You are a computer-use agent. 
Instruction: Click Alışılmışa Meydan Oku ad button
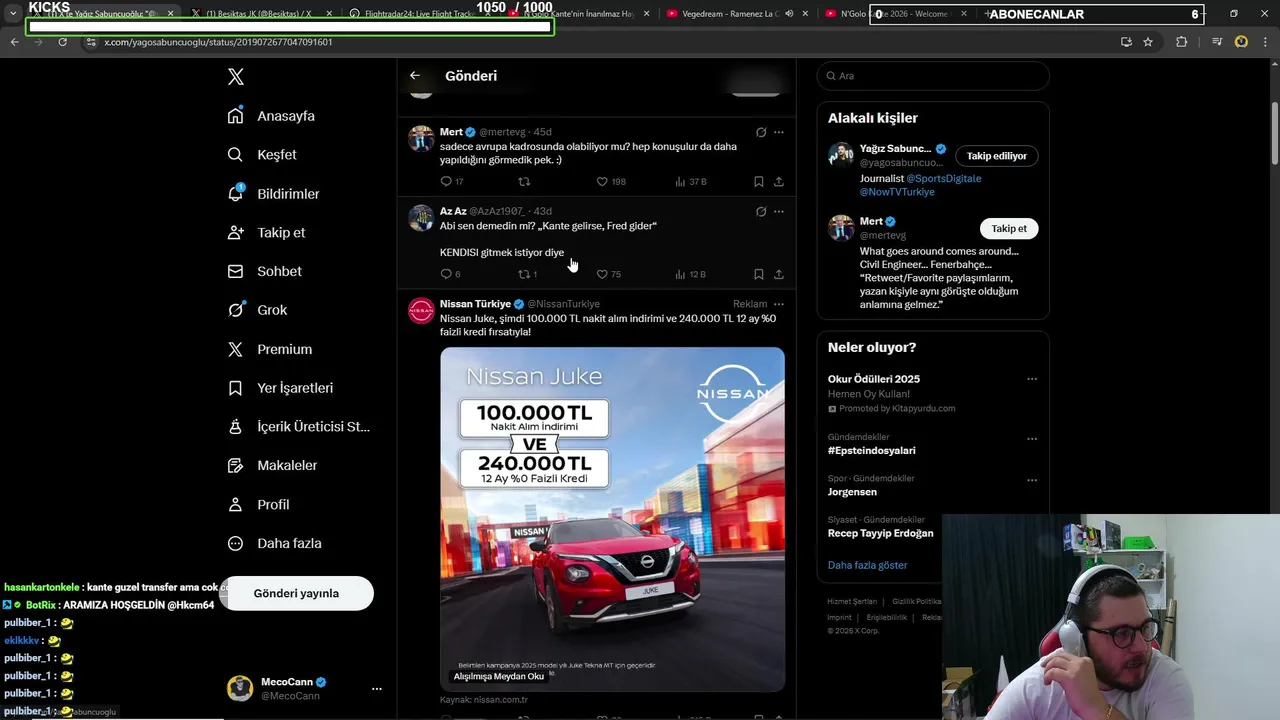499,676
